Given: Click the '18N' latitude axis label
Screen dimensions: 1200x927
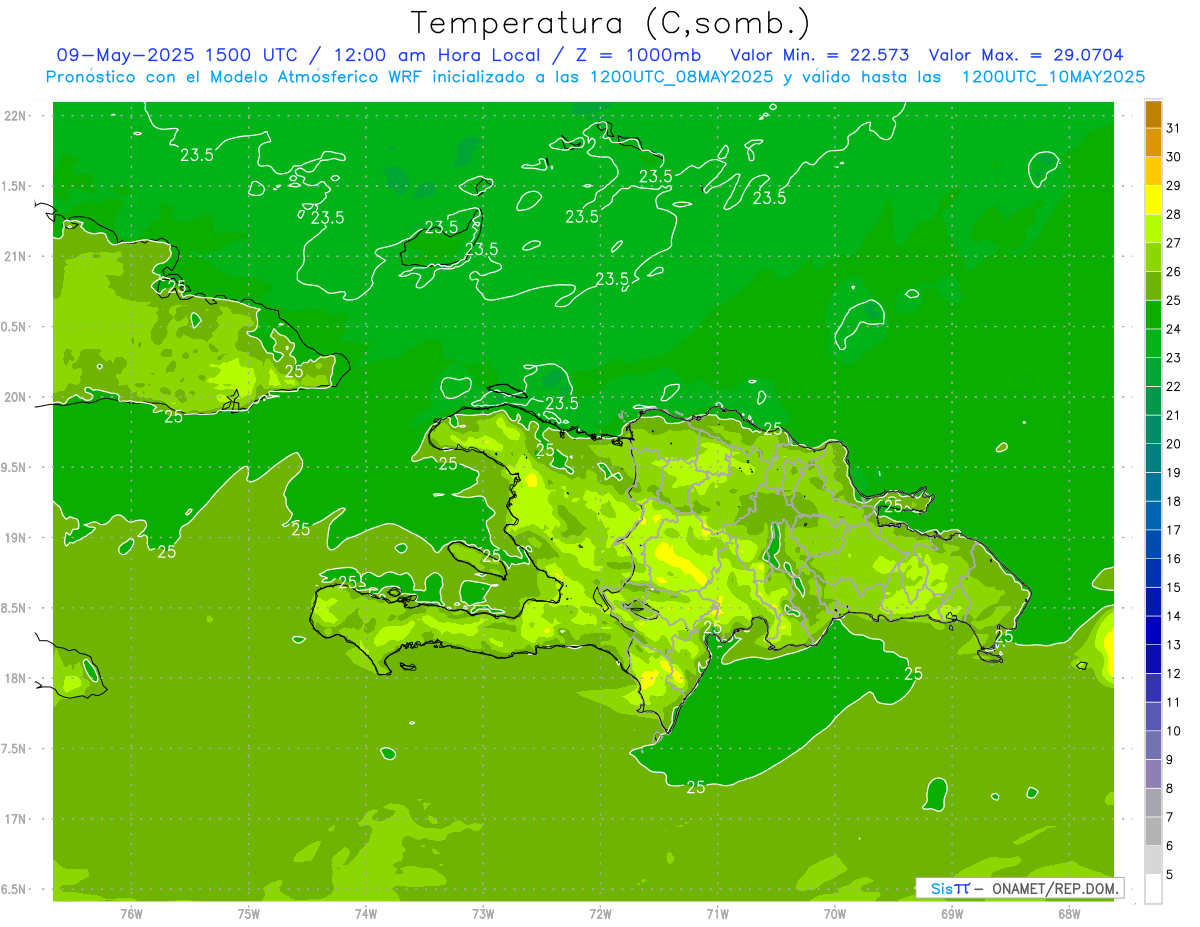Looking at the screenshot, I should click(x=15, y=678).
